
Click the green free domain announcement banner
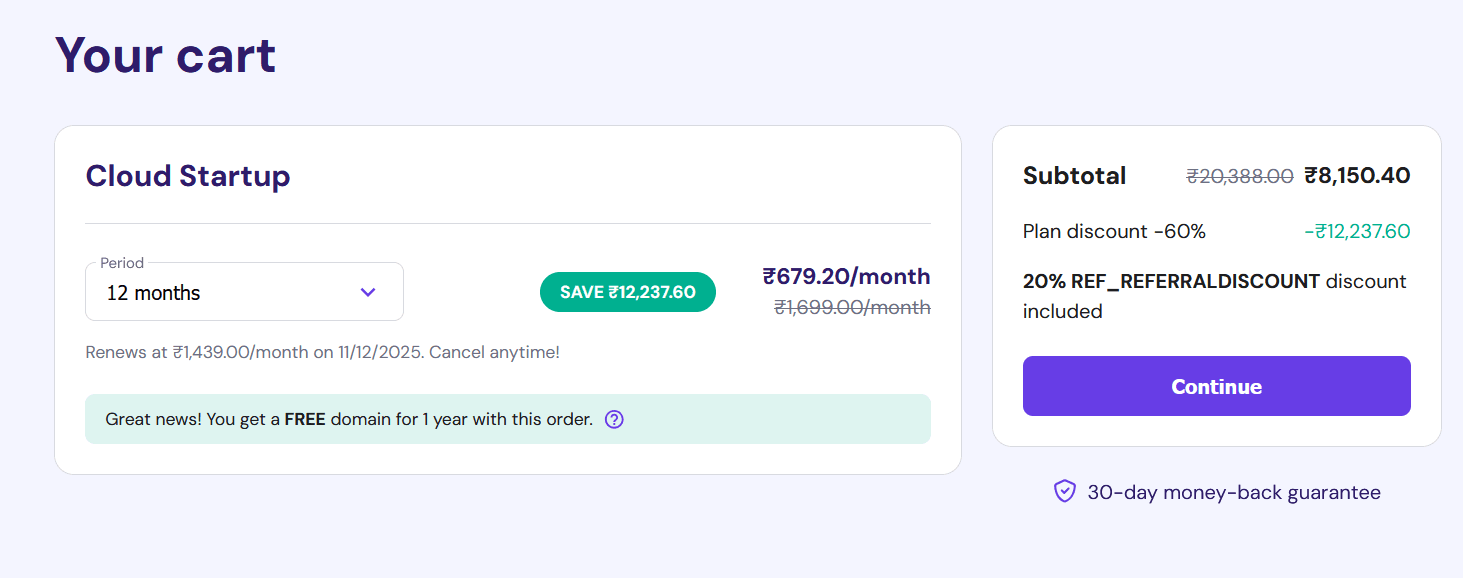coord(508,419)
